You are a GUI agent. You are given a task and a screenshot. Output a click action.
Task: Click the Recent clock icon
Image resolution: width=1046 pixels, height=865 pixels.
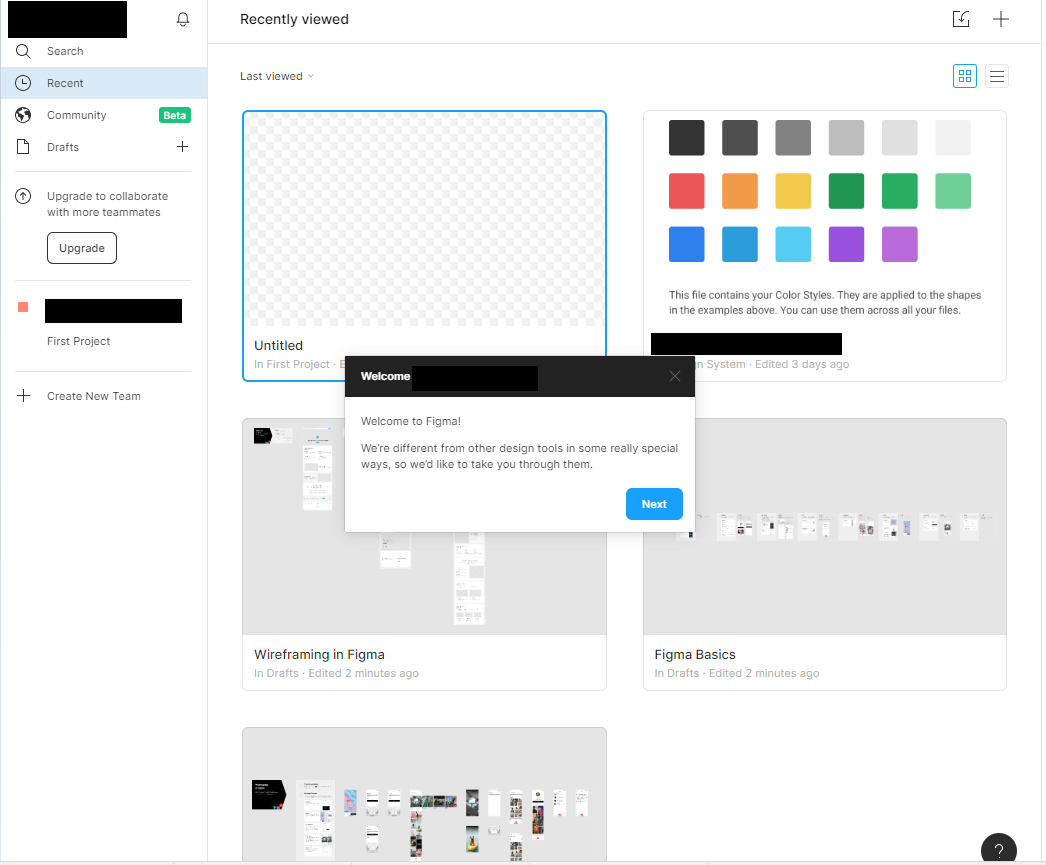[x=23, y=83]
